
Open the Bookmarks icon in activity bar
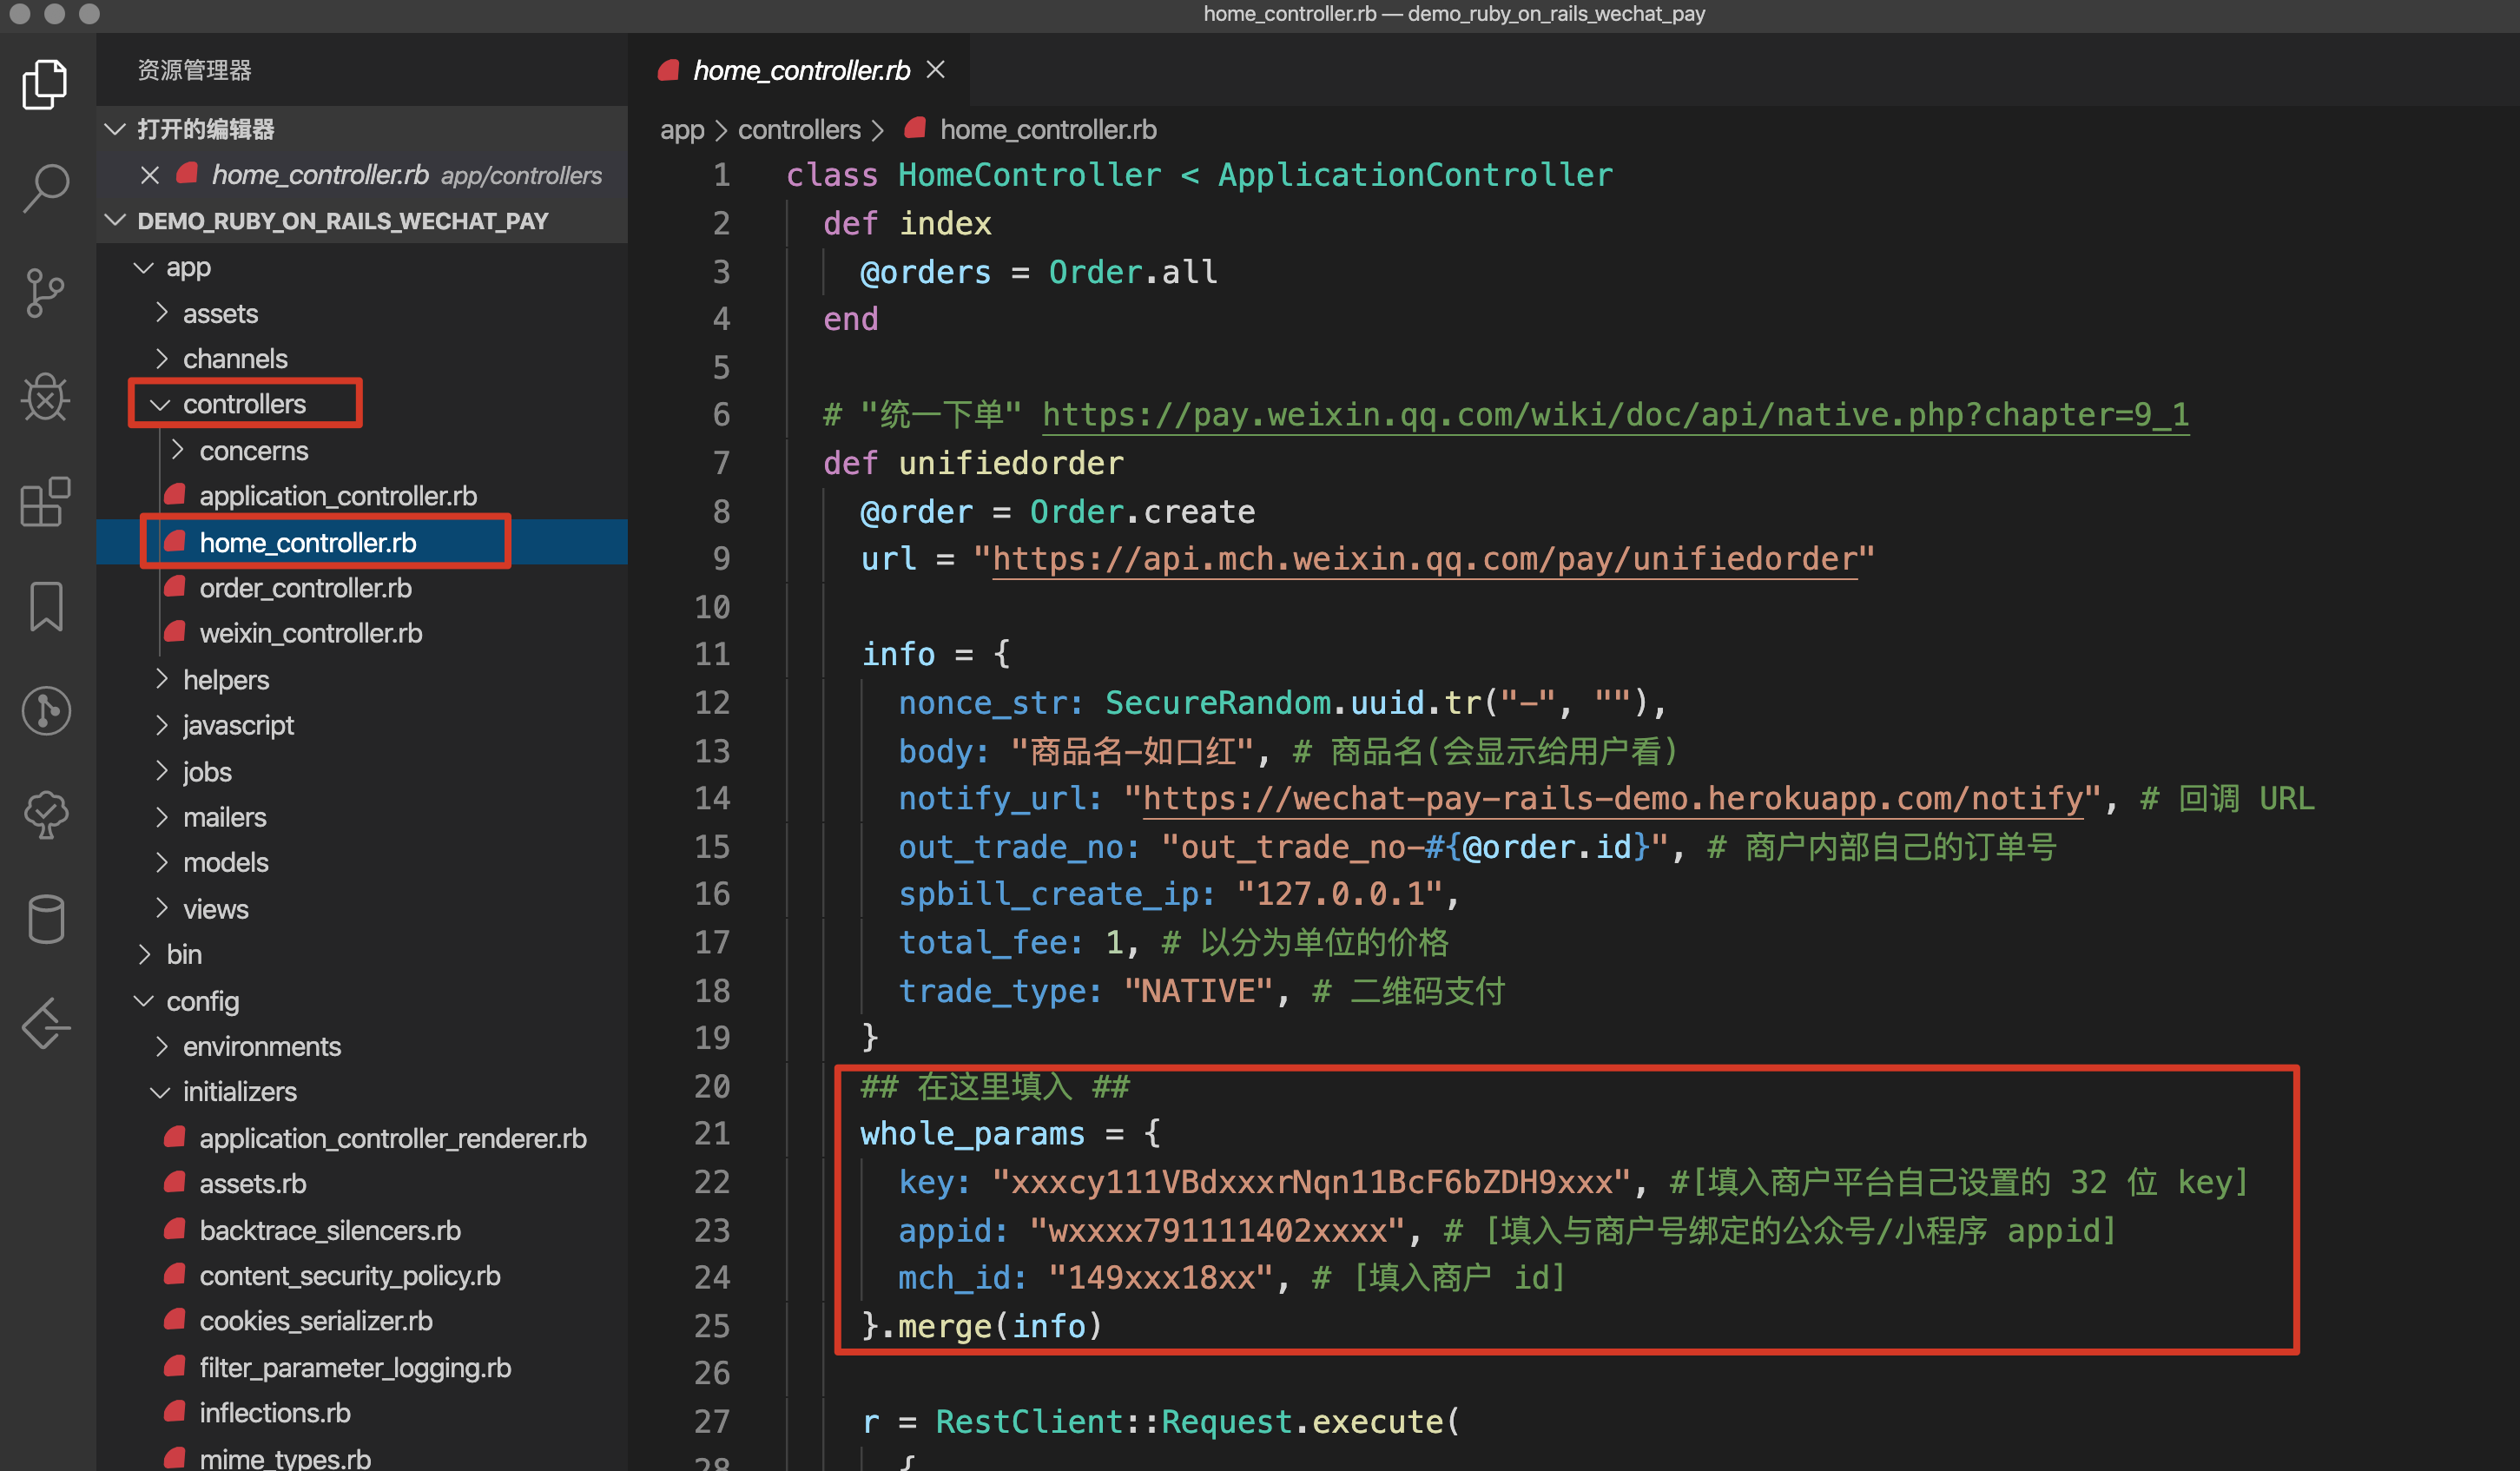coord(45,606)
